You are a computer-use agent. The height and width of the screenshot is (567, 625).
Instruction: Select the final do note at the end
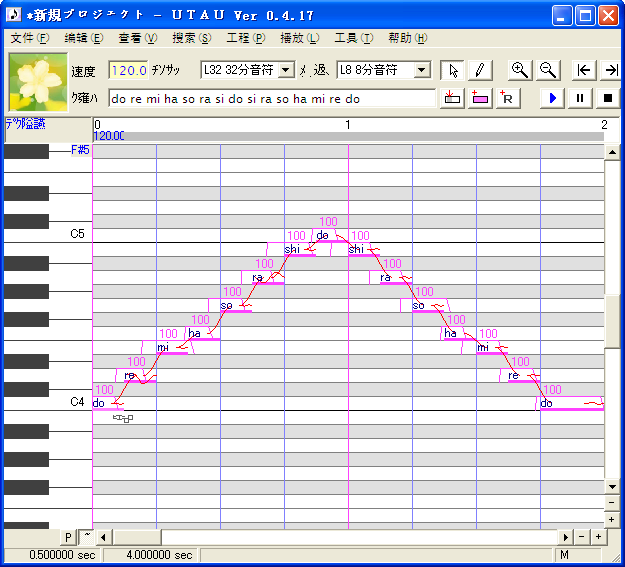pos(572,404)
